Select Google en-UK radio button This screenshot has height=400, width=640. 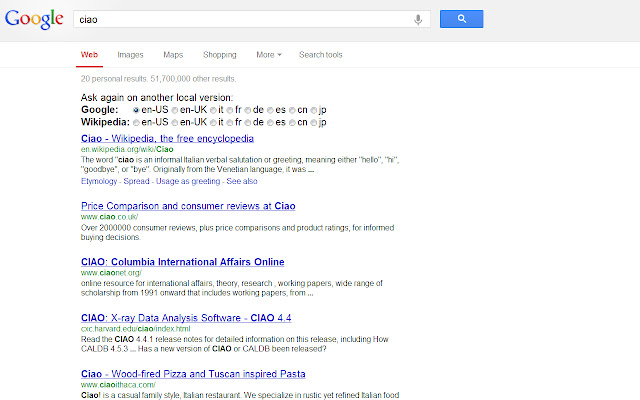(x=175, y=110)
